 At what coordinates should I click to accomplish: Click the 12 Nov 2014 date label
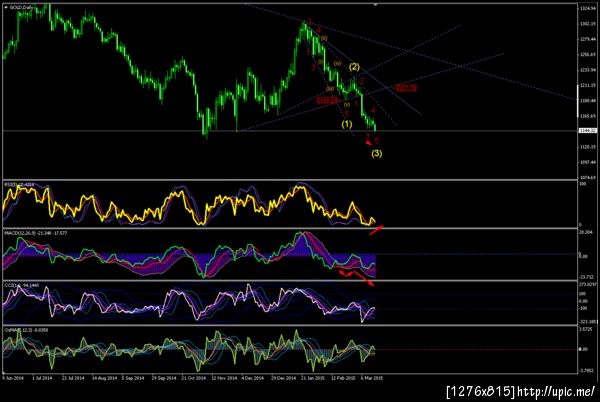(224, 378)
